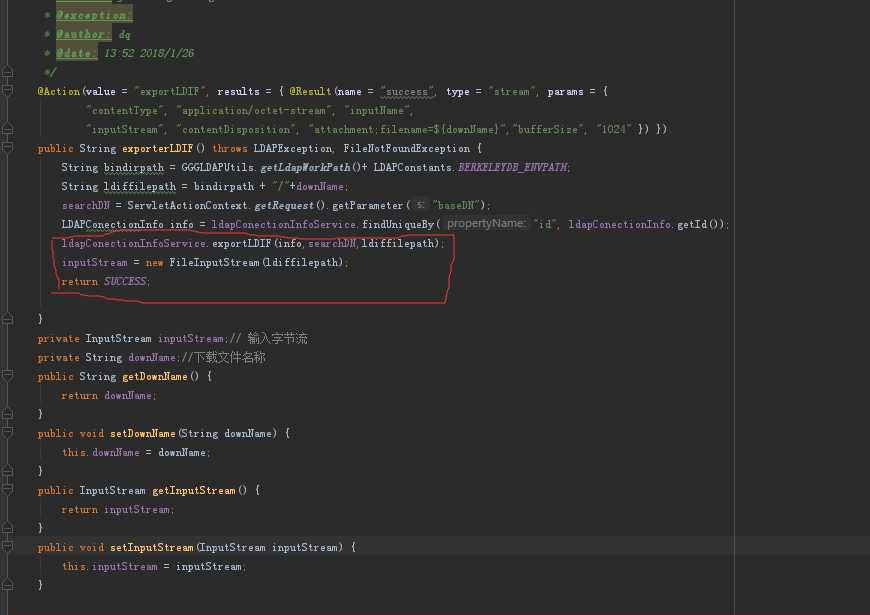This screenshot has width=870, height=615.
Task: Click the getDownName method name
Action: point(155,376)
